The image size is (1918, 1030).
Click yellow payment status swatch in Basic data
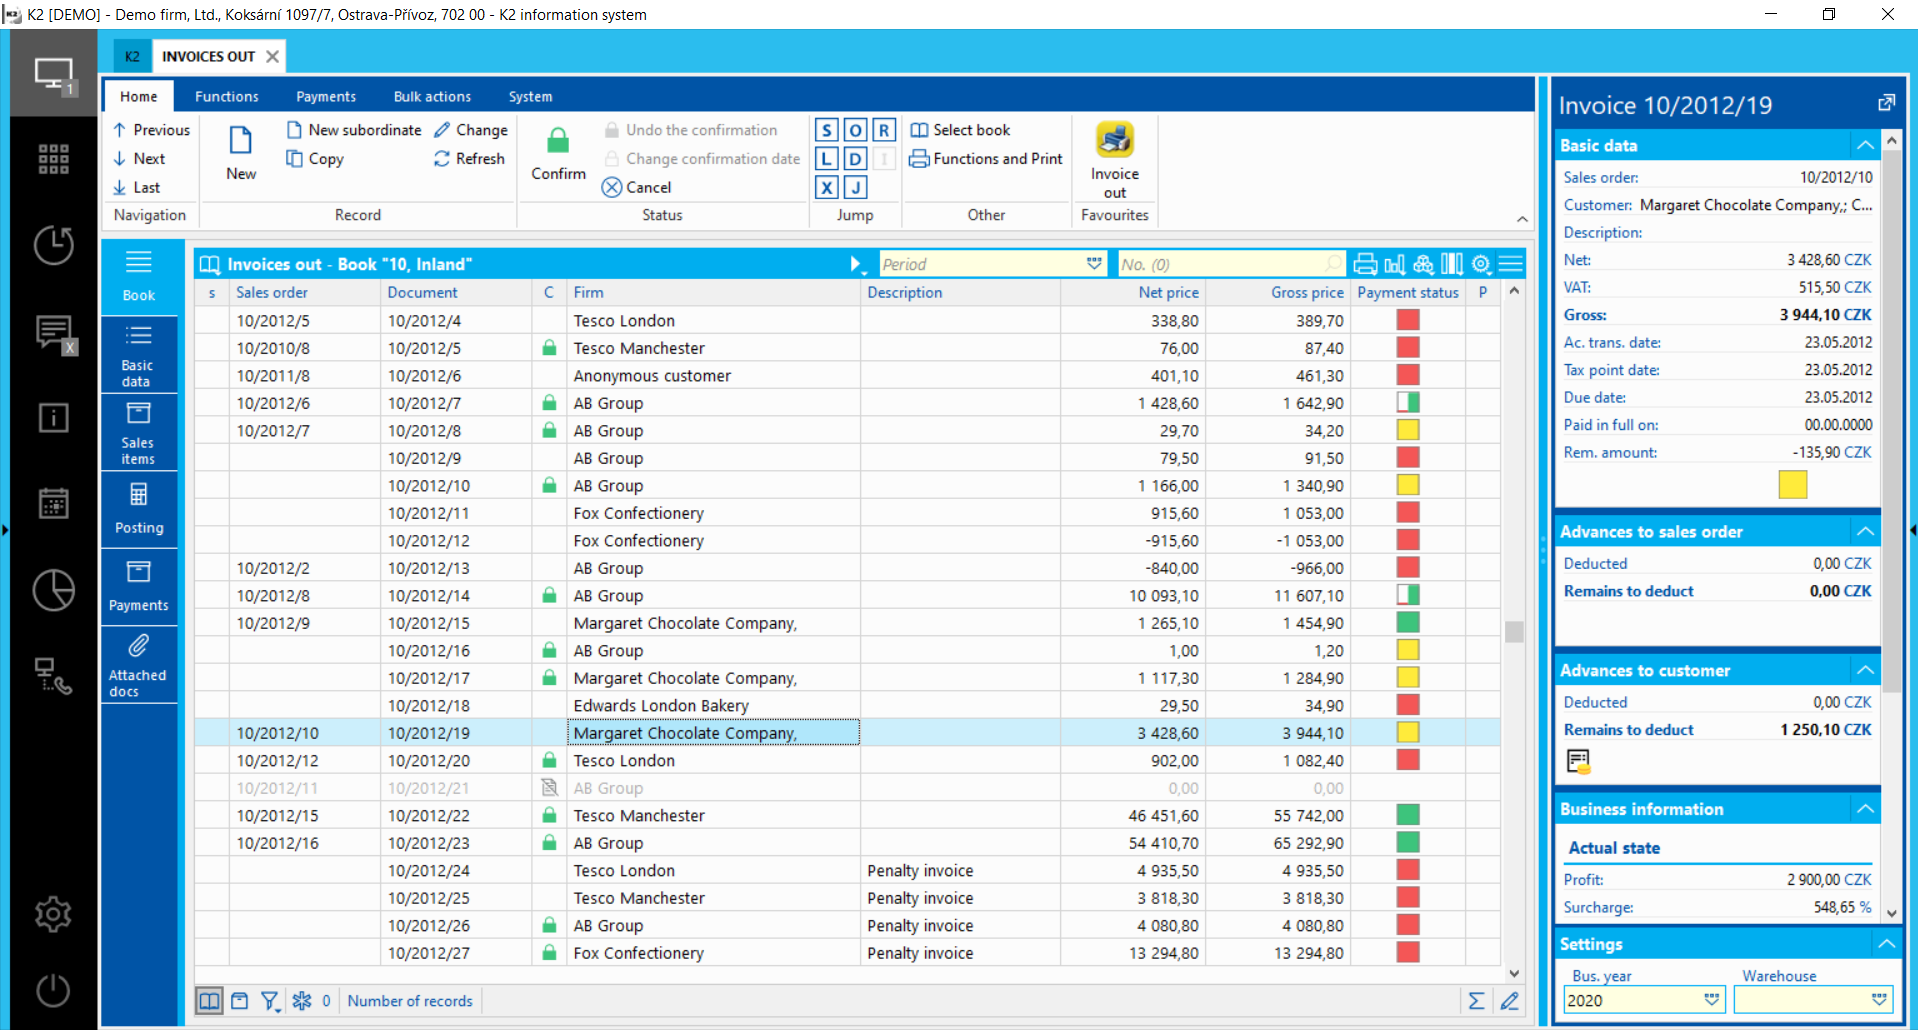pos(1793,485)
